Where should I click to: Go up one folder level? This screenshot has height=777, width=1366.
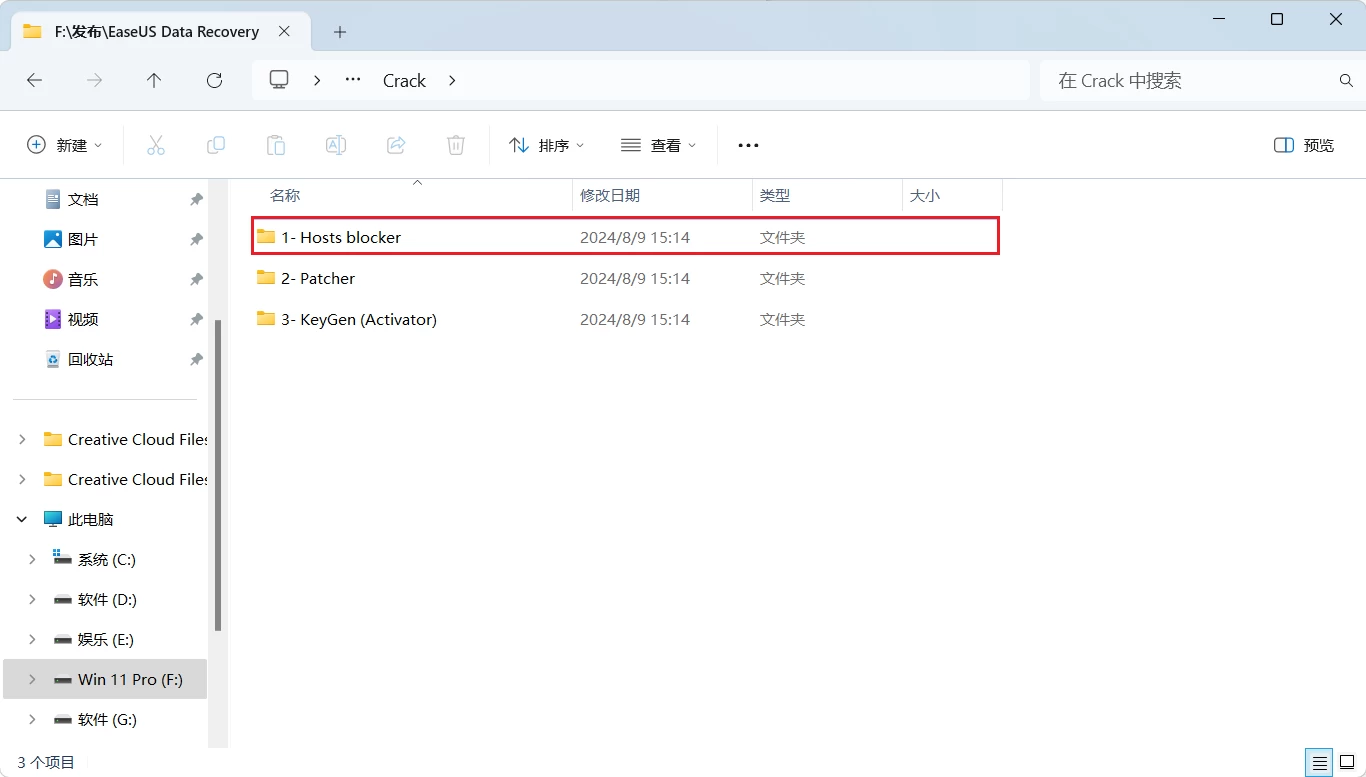[x=154, y=81]
